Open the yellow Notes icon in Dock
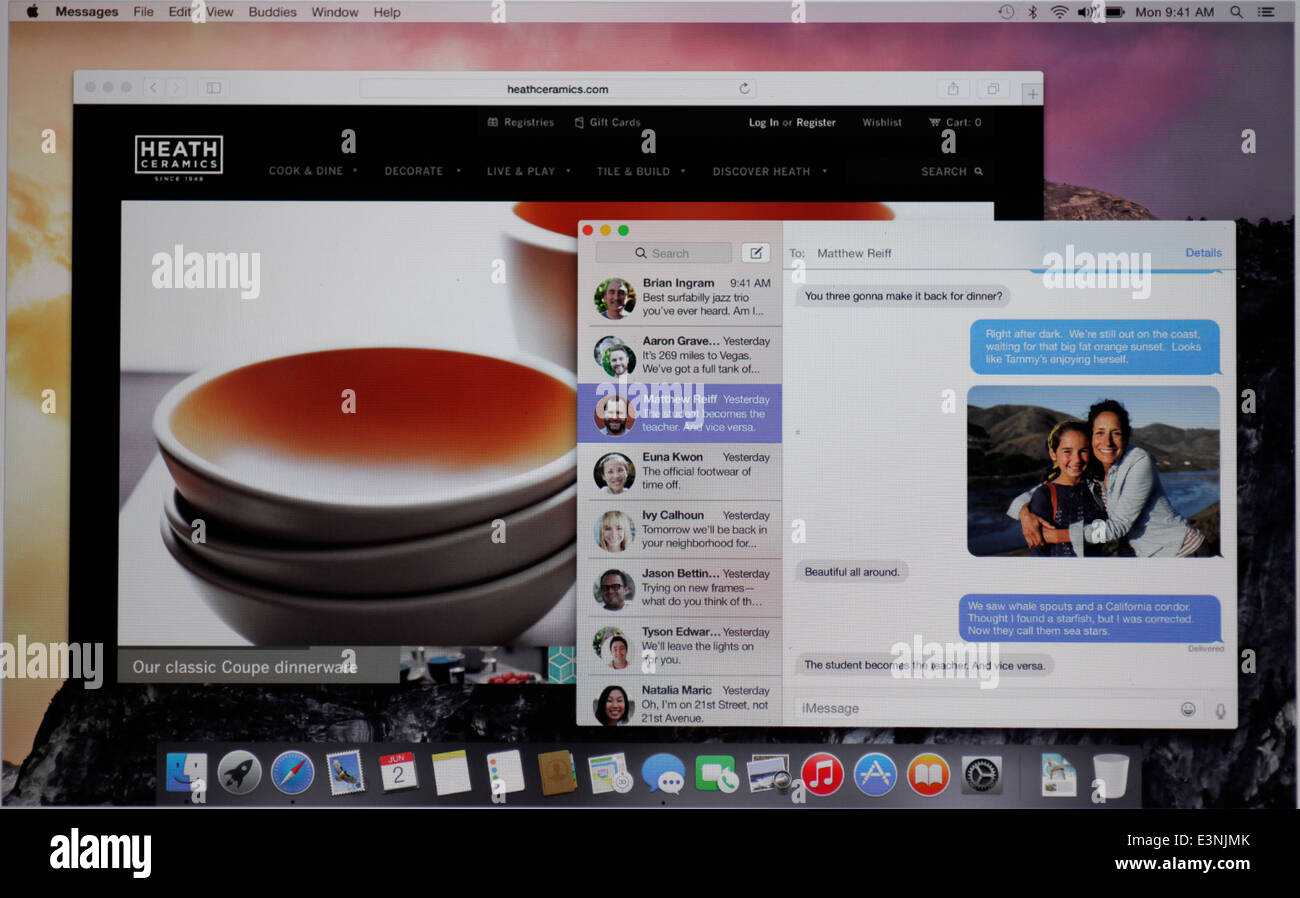The image size is (1300, 898). click(x=451, y=773)
